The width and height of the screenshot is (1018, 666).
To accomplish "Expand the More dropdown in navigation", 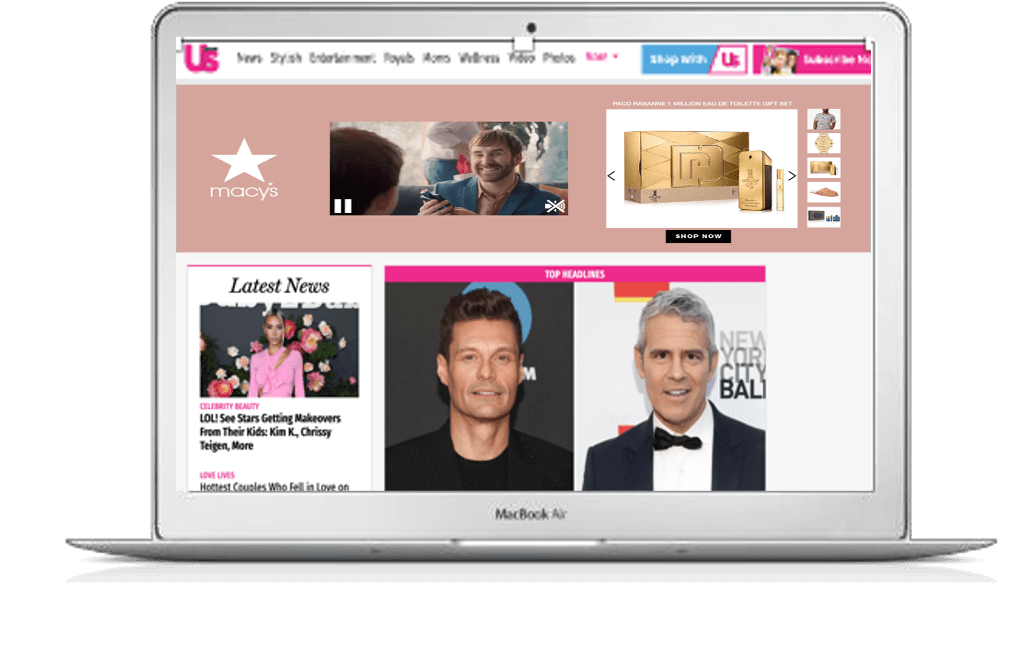I will pos(601,57).
